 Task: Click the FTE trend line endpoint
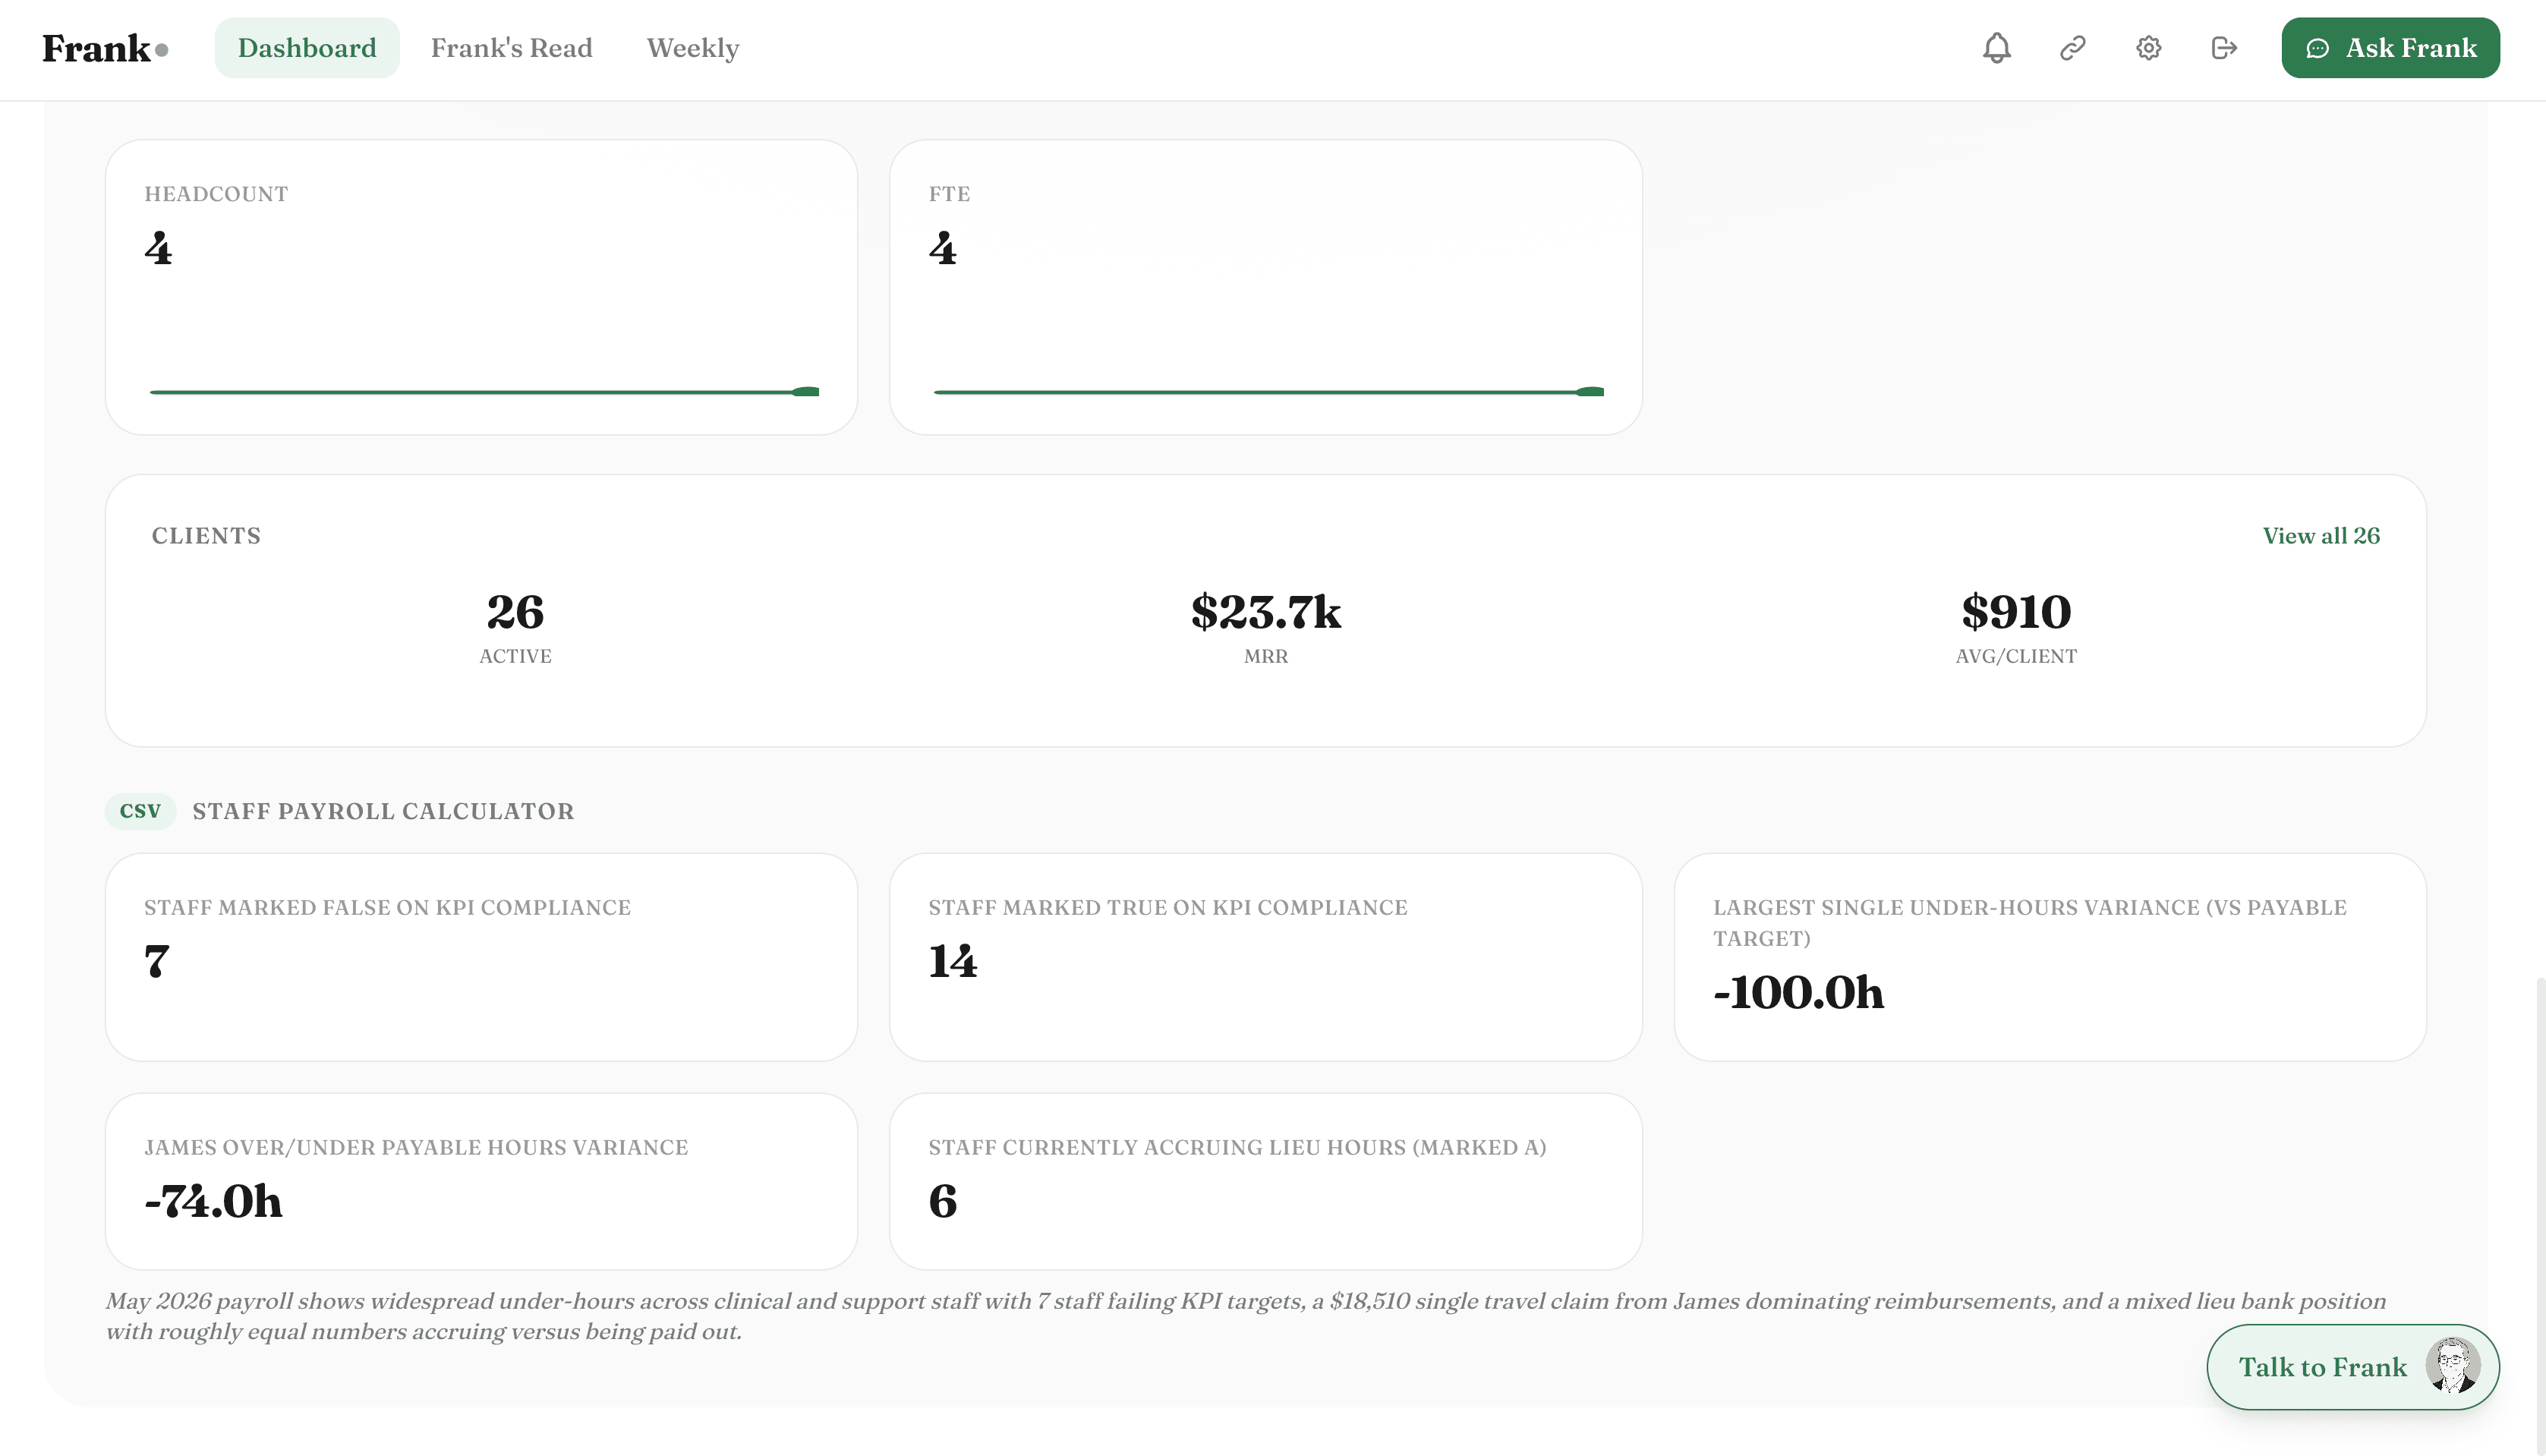click(x=1590, y=392)
